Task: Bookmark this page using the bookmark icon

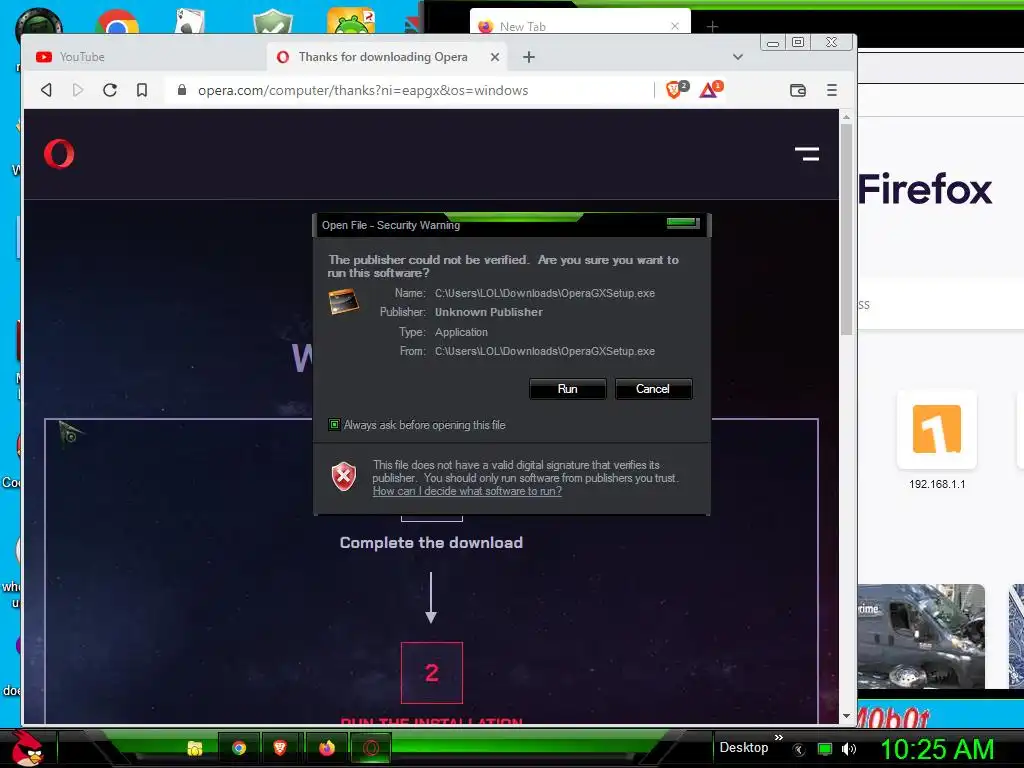Action: coord(142,90)
